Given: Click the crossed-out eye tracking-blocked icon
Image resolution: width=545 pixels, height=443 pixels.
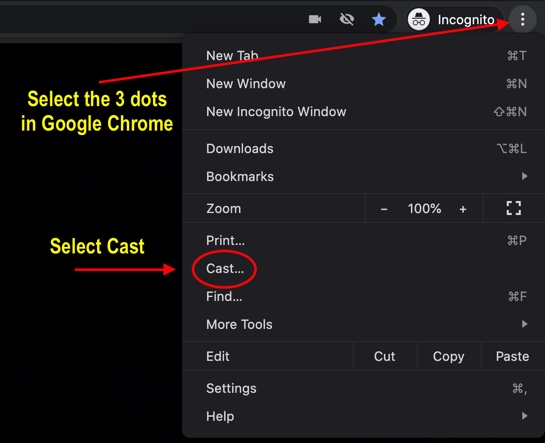Looking at the screenshot, I should 347,19.
